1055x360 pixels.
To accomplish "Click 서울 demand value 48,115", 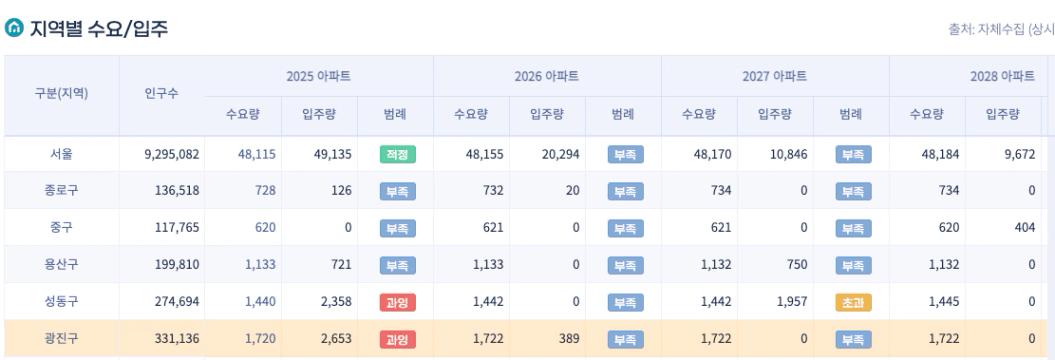I will (x=256, y=154).
